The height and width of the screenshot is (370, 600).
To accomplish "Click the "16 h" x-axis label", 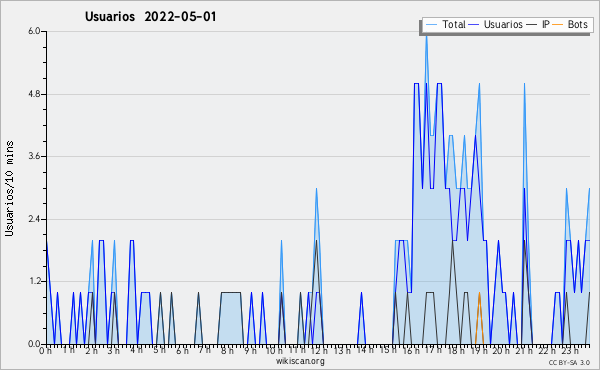I will (411, 350).
